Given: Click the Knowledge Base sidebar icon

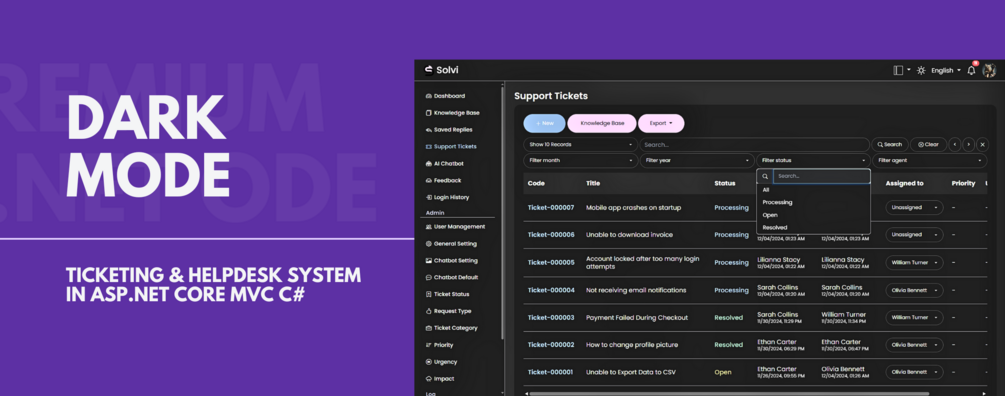Looking at the screenshot, I should click(429, 113).
